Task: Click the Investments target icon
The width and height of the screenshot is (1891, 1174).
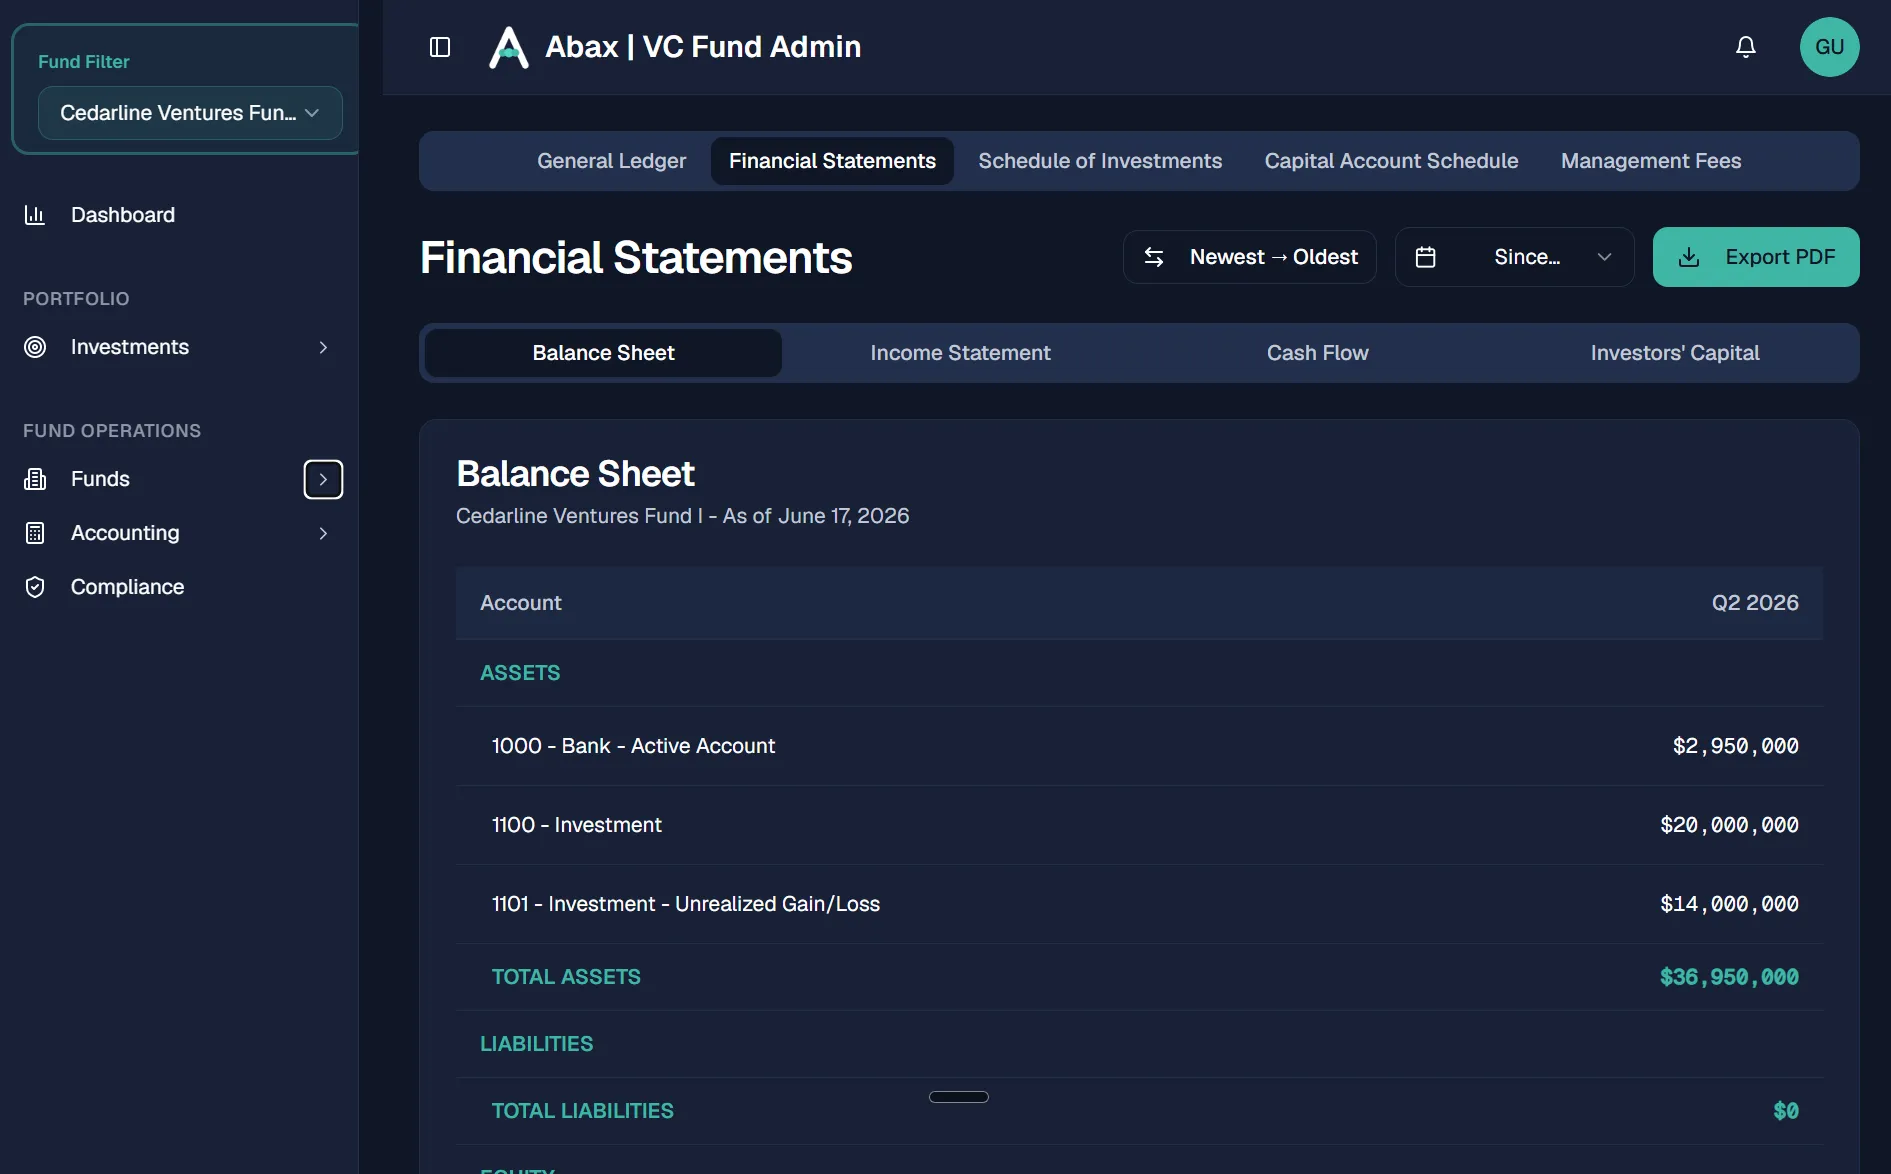Action: tap(35, 347)
